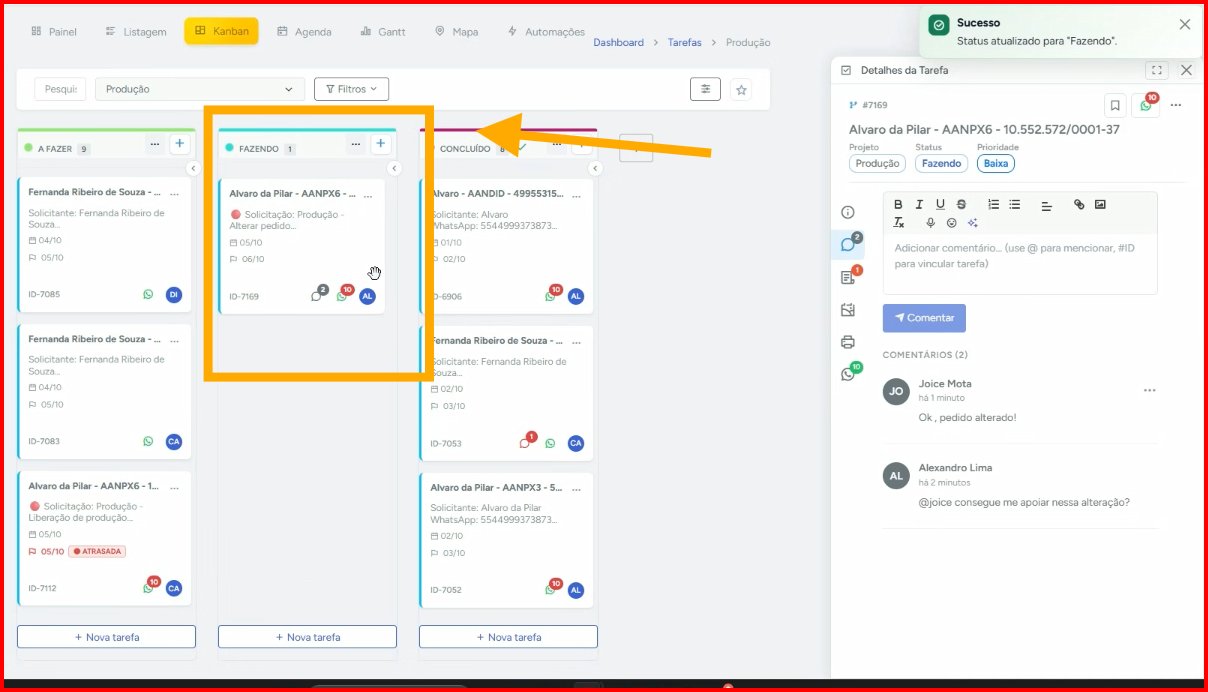Open the Automações tab
This screenshot has height=692, width=1208.
pyautogui.click(x=546, y=32)
